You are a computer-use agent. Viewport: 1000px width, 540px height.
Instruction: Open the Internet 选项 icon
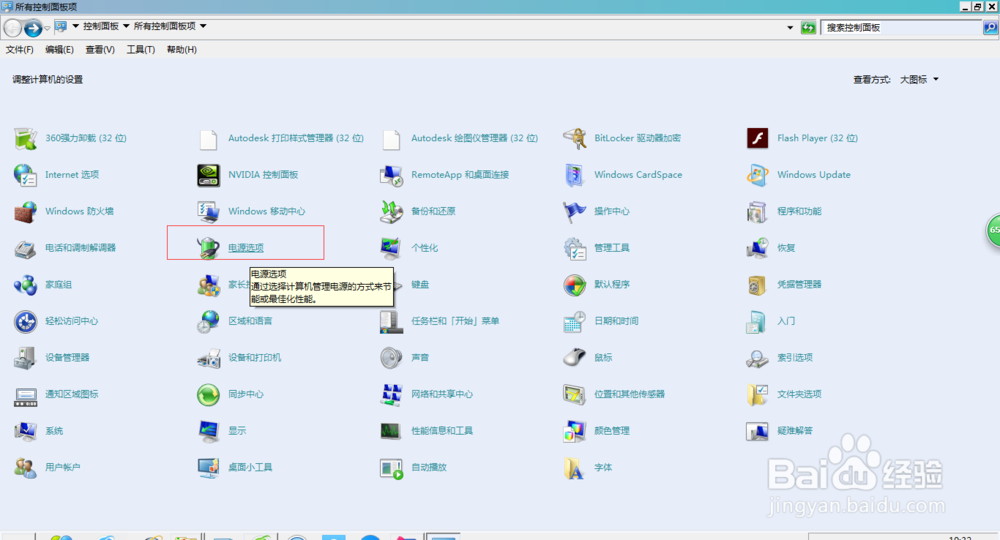tap(26, 175)
